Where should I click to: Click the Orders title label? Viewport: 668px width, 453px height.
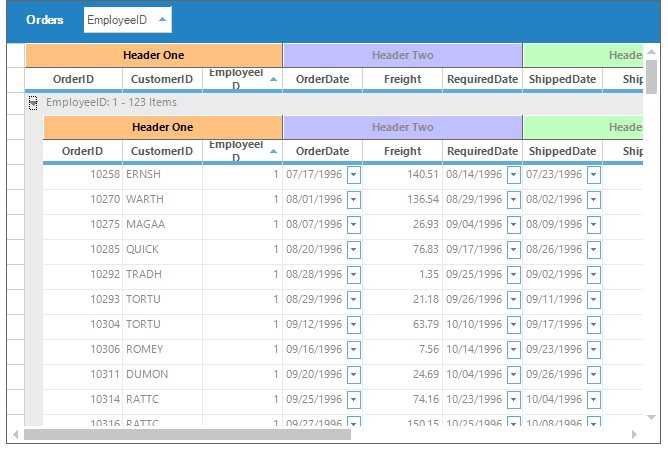45,20
